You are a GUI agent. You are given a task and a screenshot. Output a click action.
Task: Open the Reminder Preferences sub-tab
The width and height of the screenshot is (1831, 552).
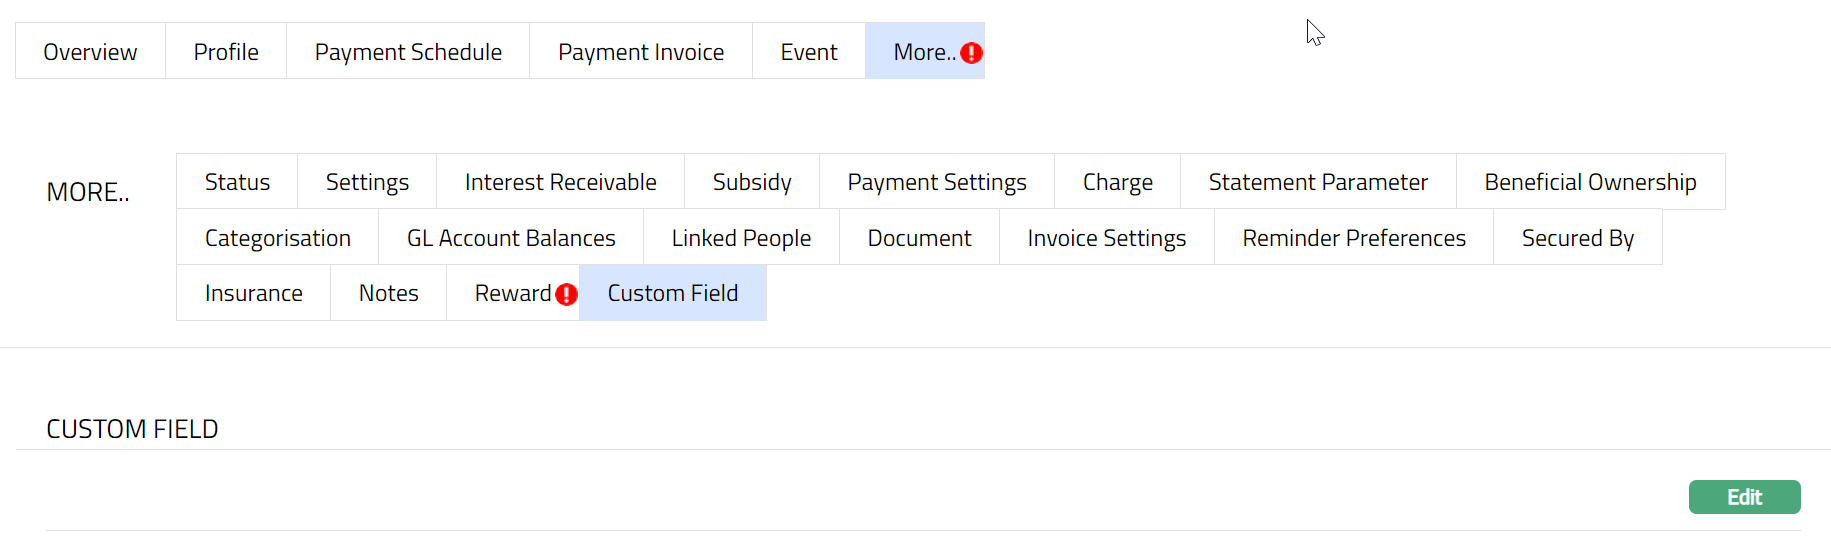(x=1353, y=238)
